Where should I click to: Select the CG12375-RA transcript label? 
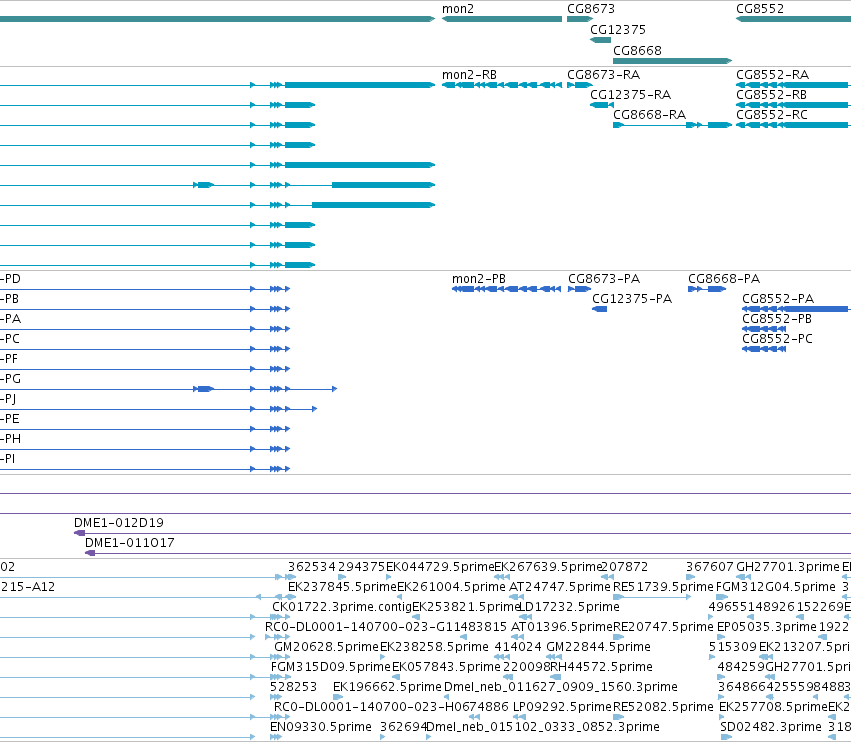pos(631,95)
